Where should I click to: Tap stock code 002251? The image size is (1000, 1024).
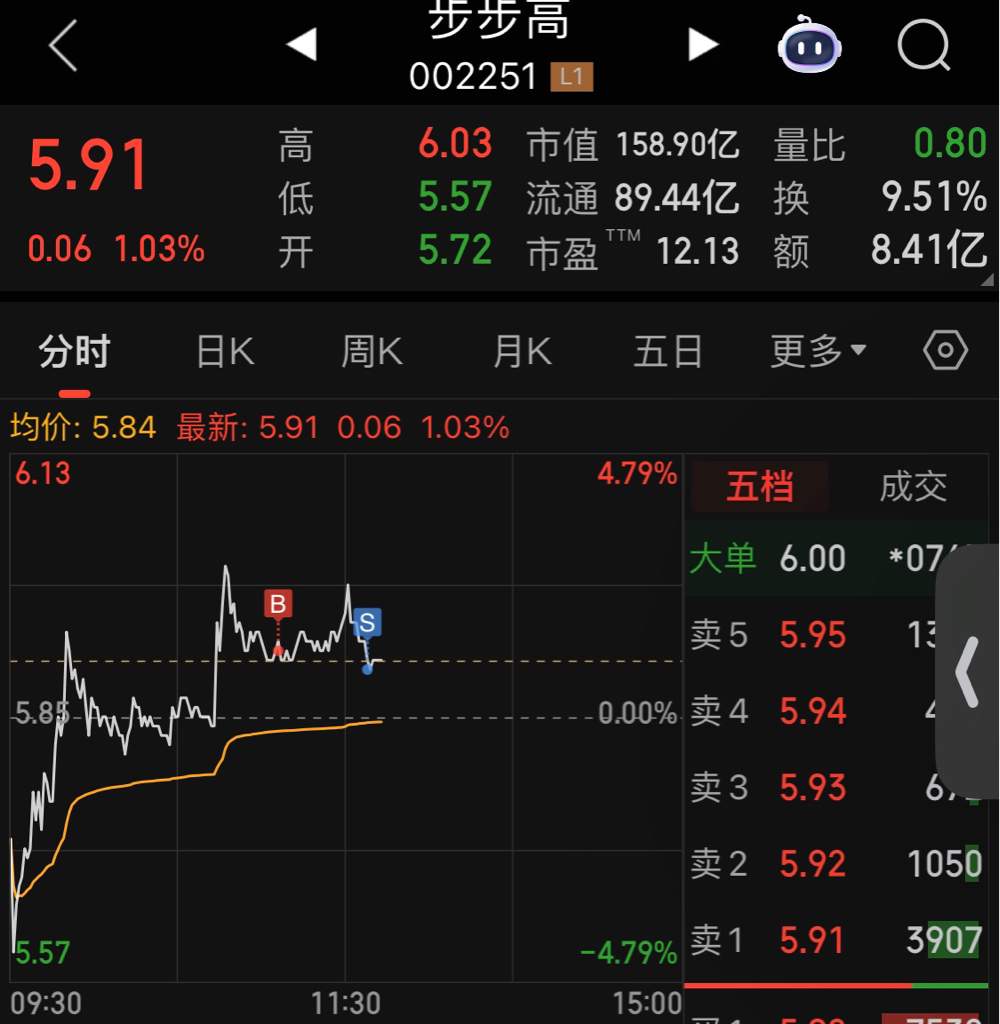pyautogui.click(x=473, y=77)
